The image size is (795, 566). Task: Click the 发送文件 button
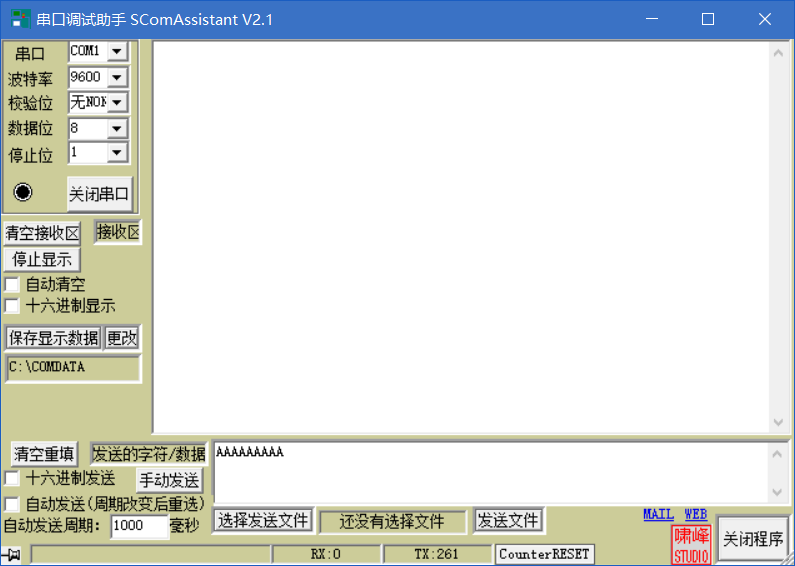(x=508, y=520)
